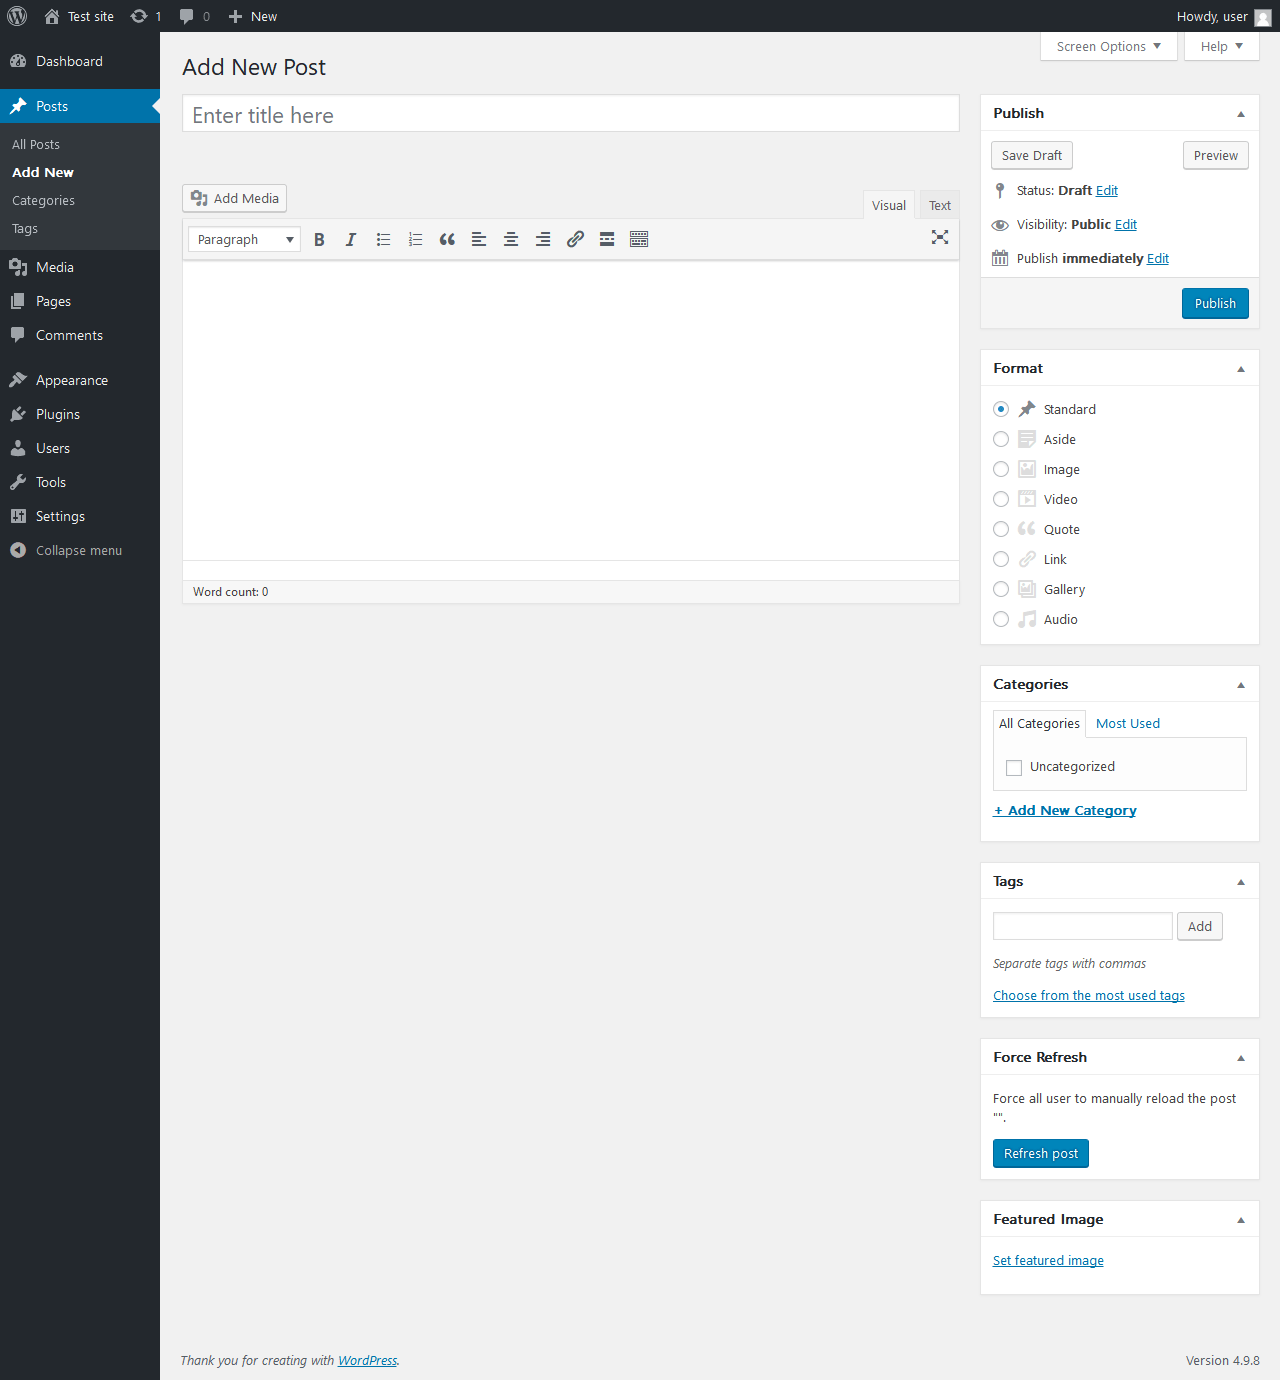Viewport: 1280px width, 1380px height.
Task: Show Most Used categories tab
Action: pyautogui.click(x=1128, y=723)
